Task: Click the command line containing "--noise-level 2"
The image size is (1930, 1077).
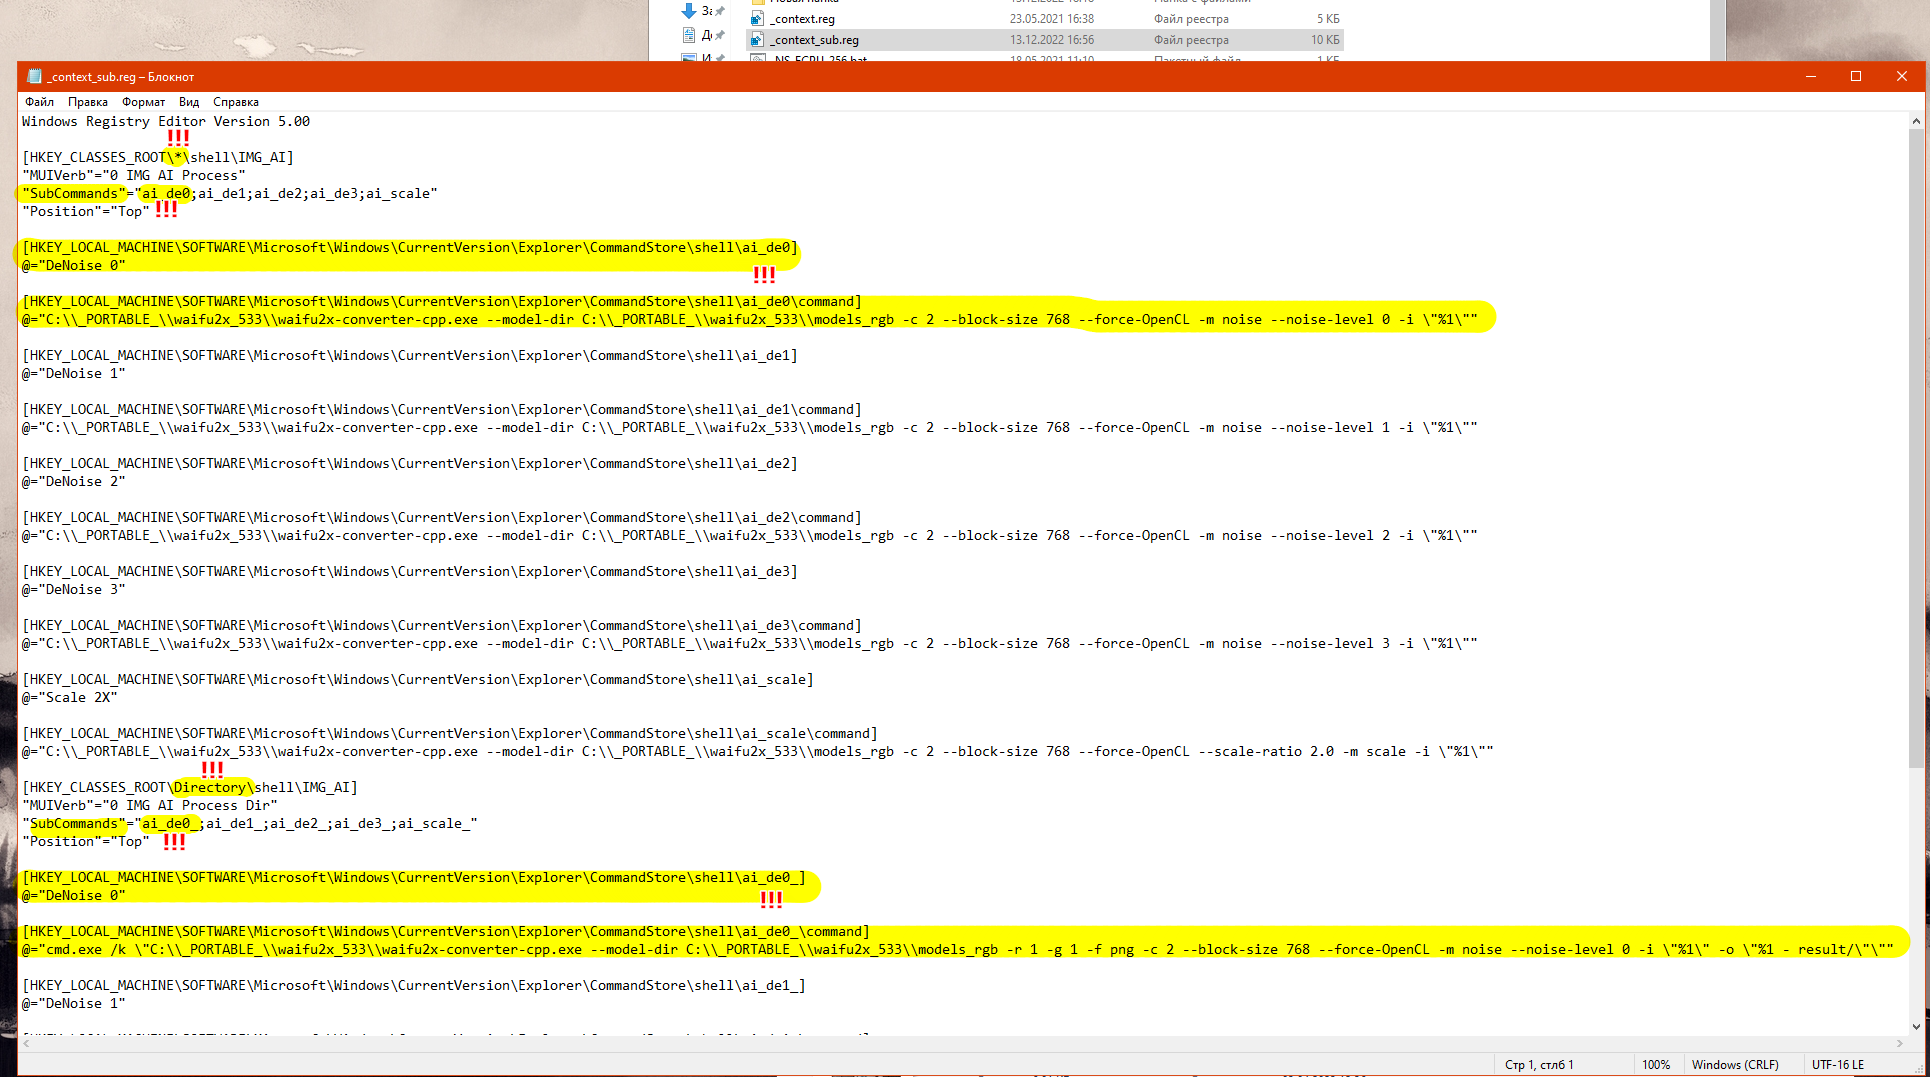Action: tap(750, 536)
